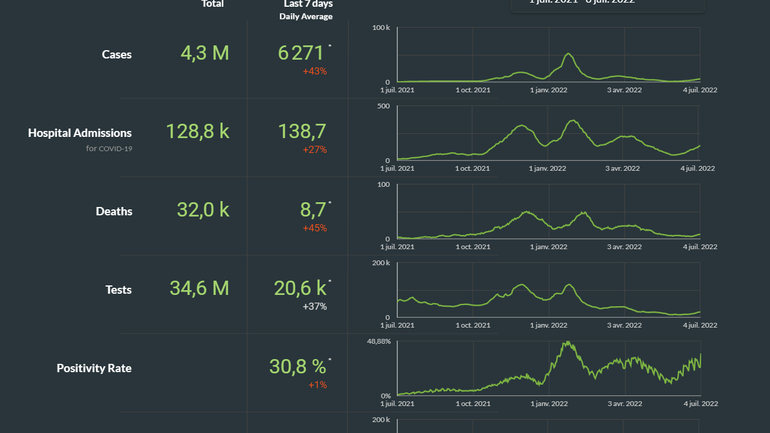Click the Last 7 days column header
This screenshot has height=433, width=770.
click(308, 5)
